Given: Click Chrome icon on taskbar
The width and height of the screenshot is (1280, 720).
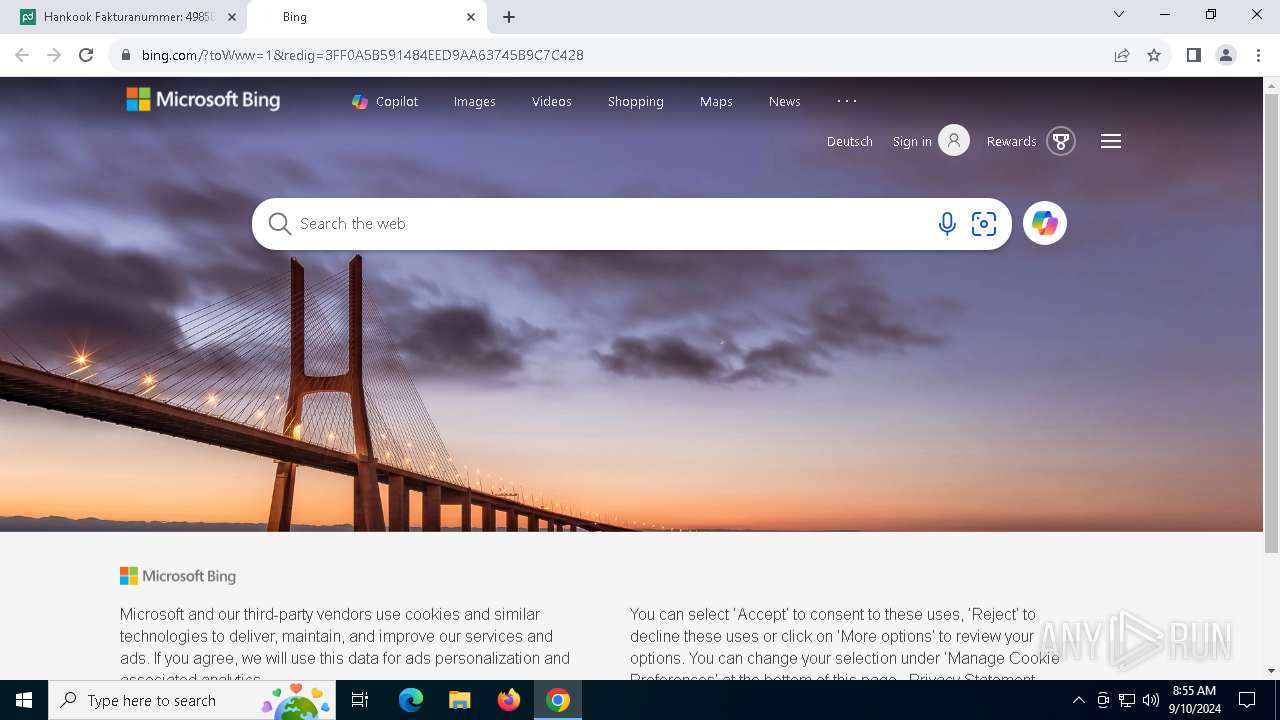Looking at the screenshot, I should tap(558, 700).
